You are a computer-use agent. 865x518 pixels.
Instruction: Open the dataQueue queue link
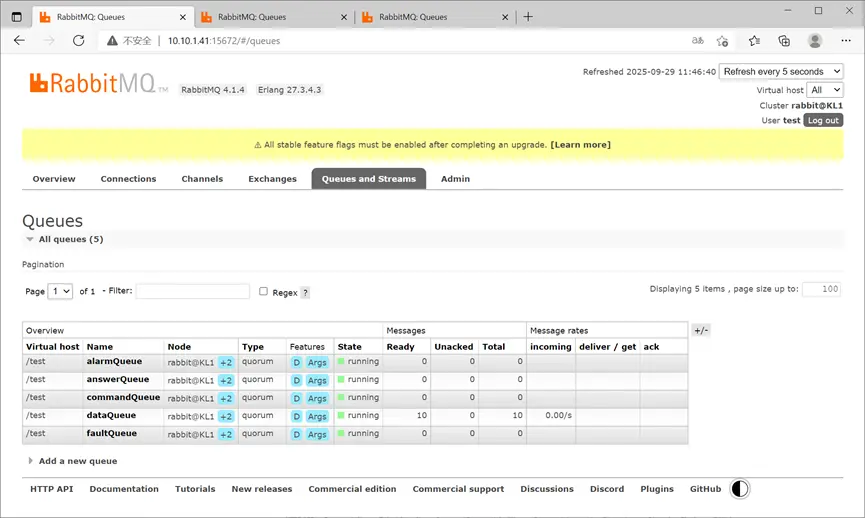tap(111, 415)
